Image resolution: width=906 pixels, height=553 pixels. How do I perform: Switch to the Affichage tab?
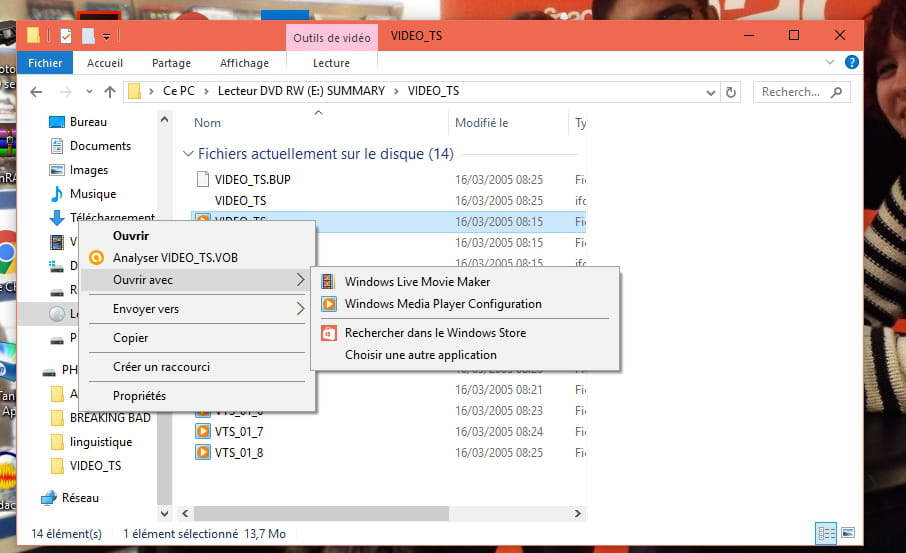point(244,63)
